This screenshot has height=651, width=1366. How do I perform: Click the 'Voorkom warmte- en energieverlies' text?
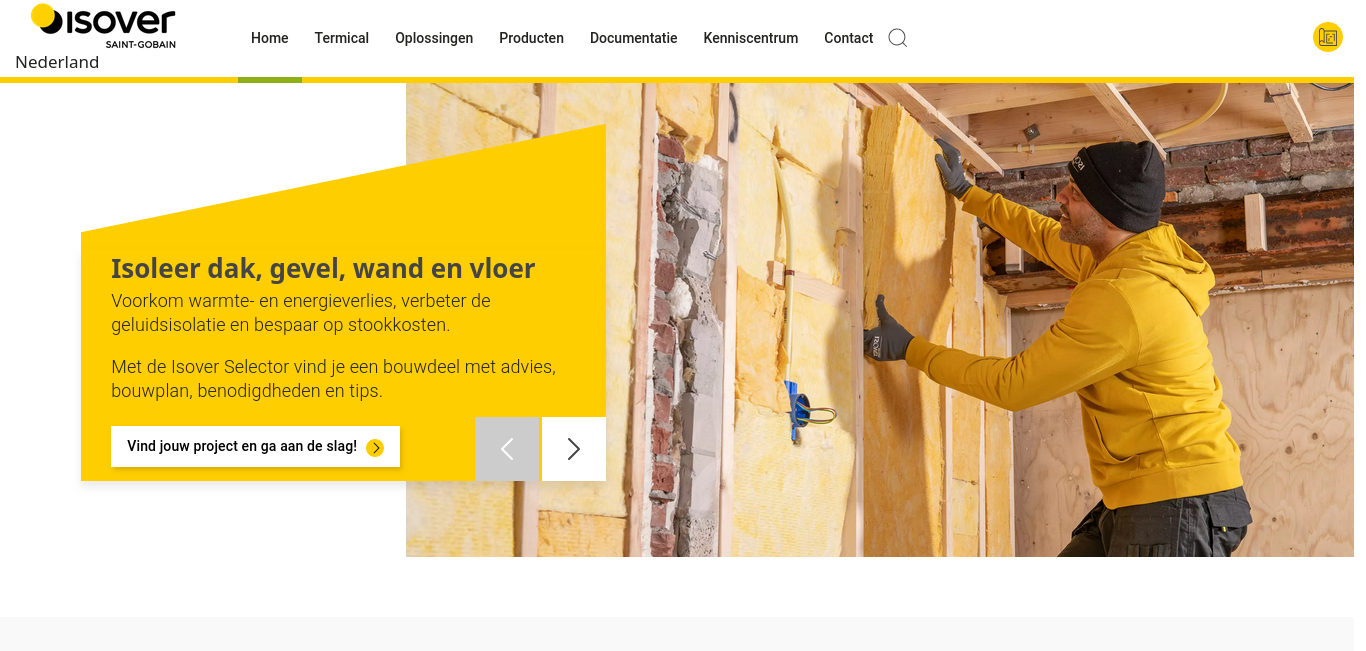click(x=301, y=313)
